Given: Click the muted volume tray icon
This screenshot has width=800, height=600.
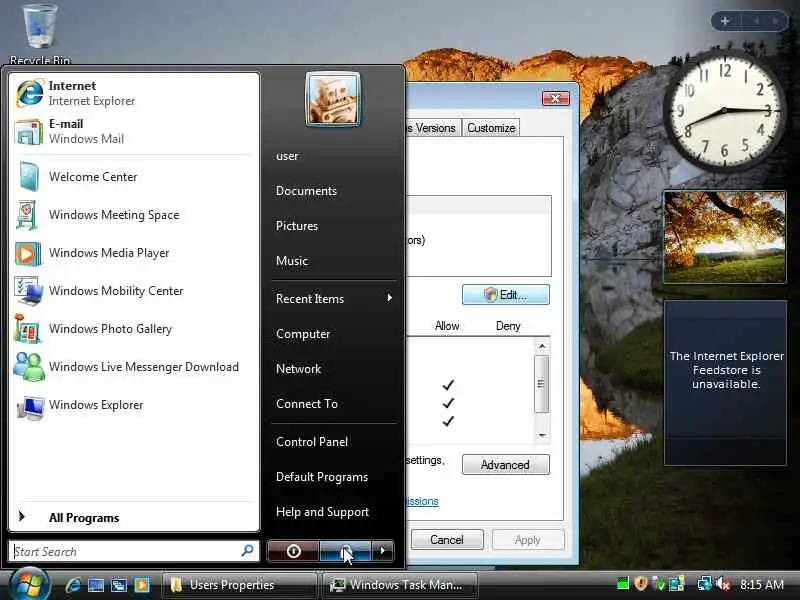Looking at the screenshot, I should [723, 584].
